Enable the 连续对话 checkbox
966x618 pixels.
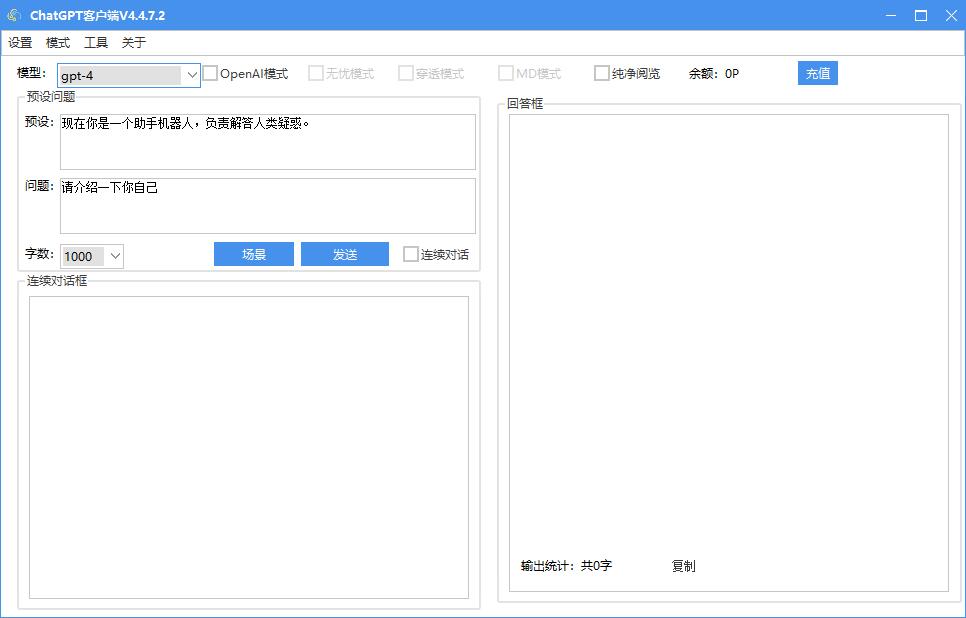411,254
